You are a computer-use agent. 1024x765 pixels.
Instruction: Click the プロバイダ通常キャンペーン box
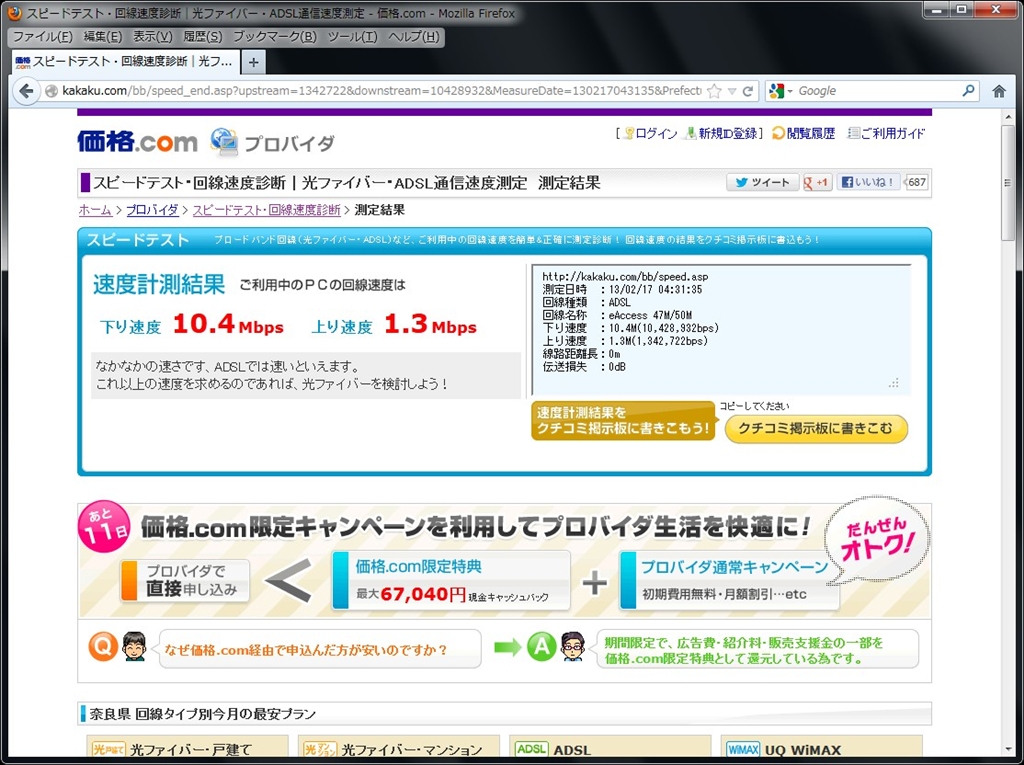click(x=729, y=580)
